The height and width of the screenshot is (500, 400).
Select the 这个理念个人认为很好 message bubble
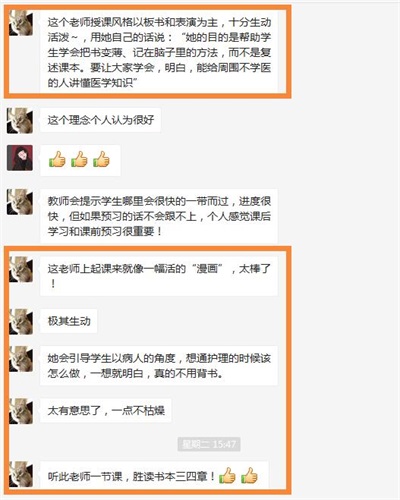point(101,120)
